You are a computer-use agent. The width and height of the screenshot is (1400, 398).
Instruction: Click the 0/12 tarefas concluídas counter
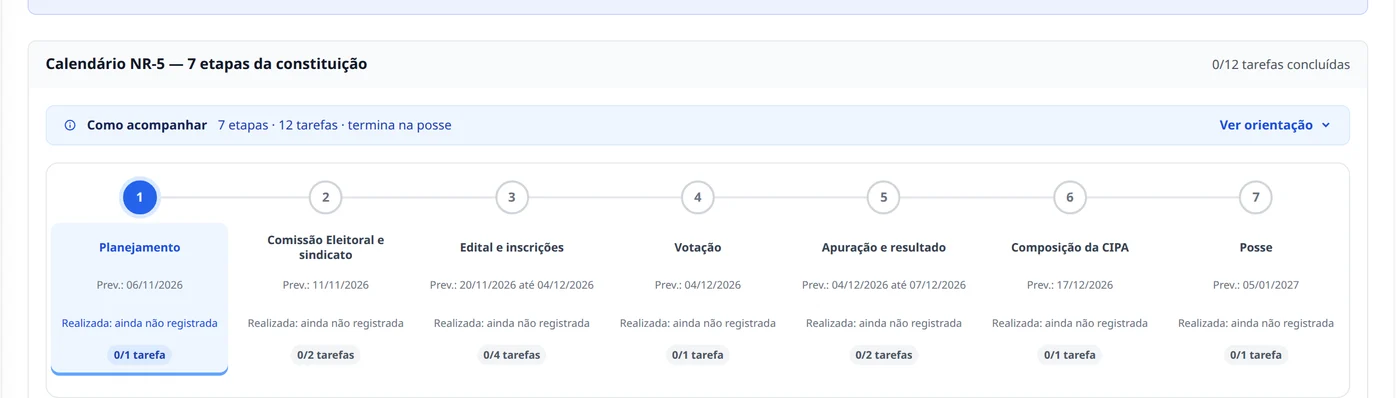pyautogui.click(x=1281, y=65)
